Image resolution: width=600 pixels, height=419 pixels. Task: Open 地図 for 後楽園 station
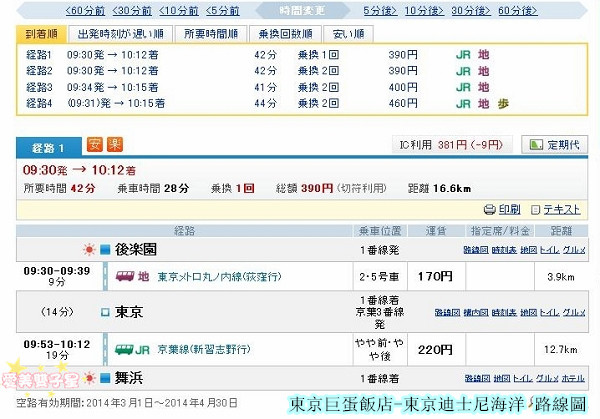(x=528, y=250)
